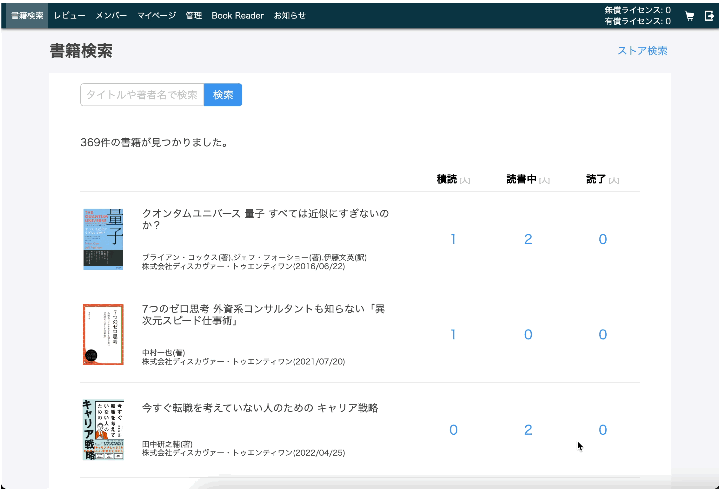Open お知らせ notifications page
The height and width of the screenshot is (492, 720).
click(290, 16)
